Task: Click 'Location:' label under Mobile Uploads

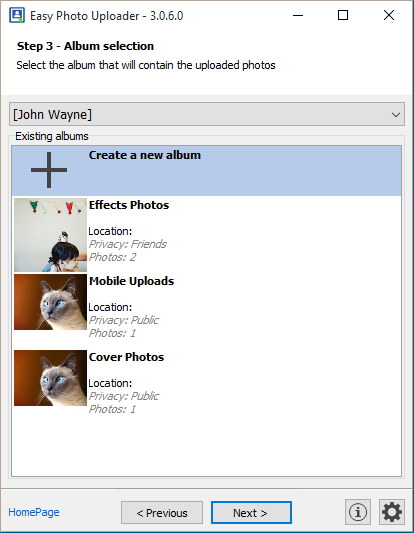Action: (x=110, y=307)
